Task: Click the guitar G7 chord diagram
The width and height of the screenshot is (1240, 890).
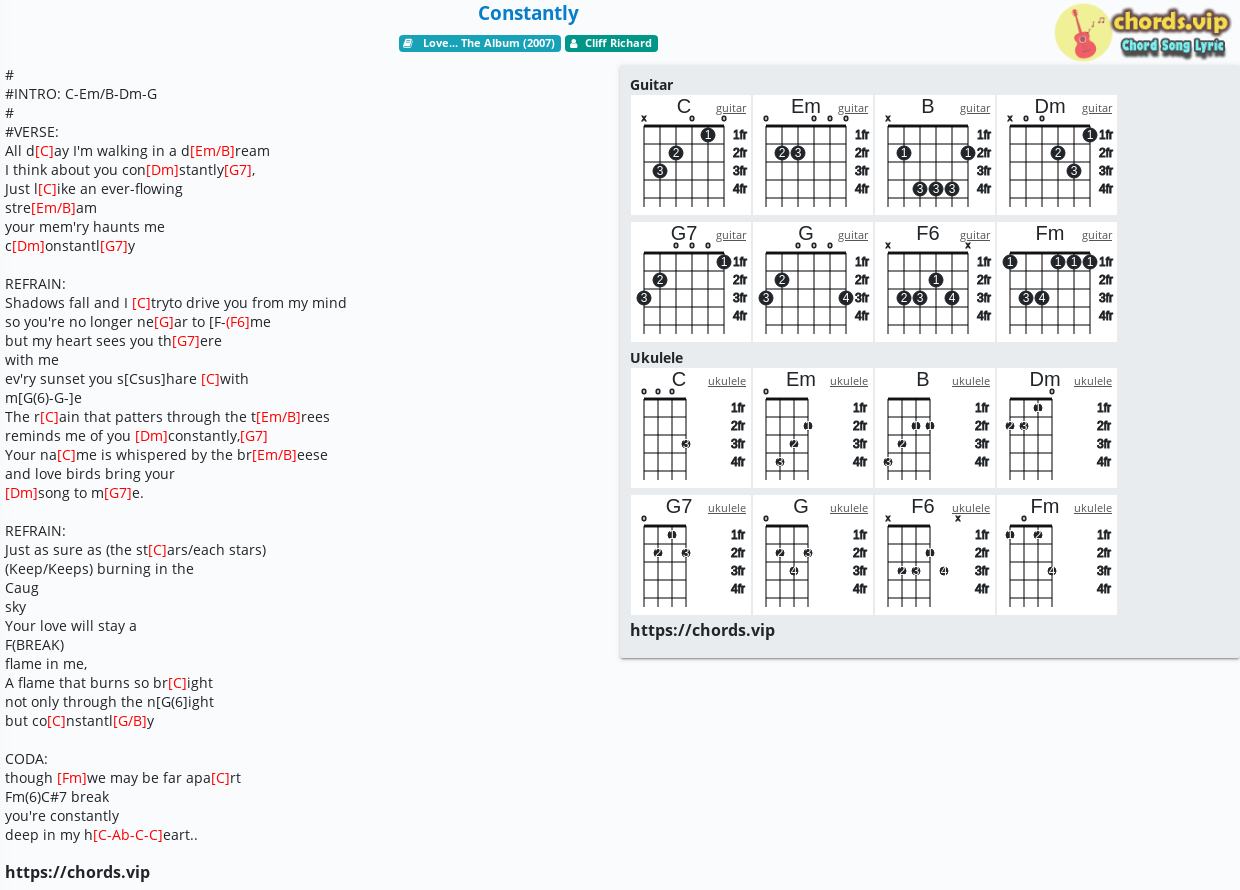Action: click(691, 282)
